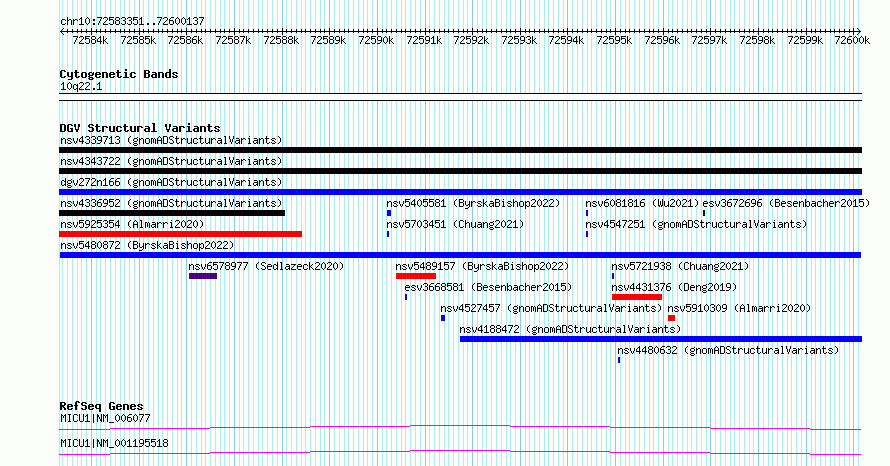Open nsv6081816 (Wu2021) label
The height and width of the screenshot is (466, 890).
click(642, 203)
